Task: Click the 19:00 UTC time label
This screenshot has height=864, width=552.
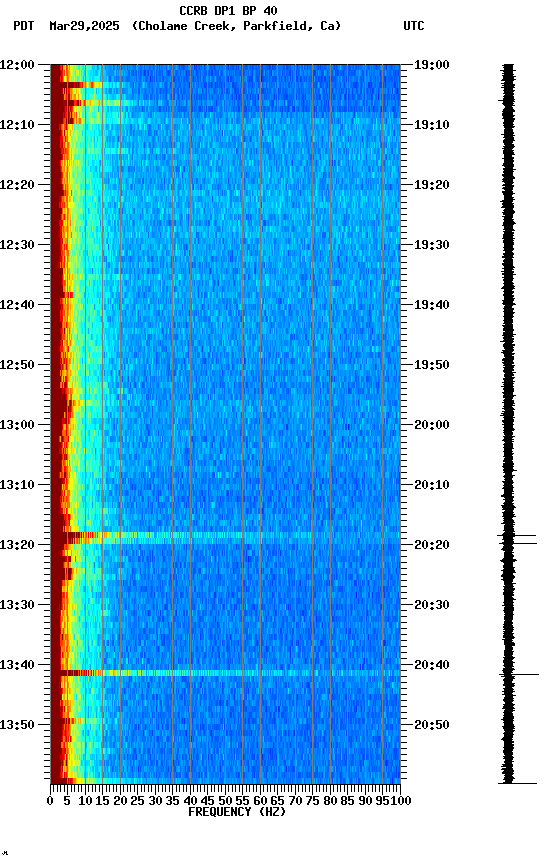Action: (x=431, y=65)
